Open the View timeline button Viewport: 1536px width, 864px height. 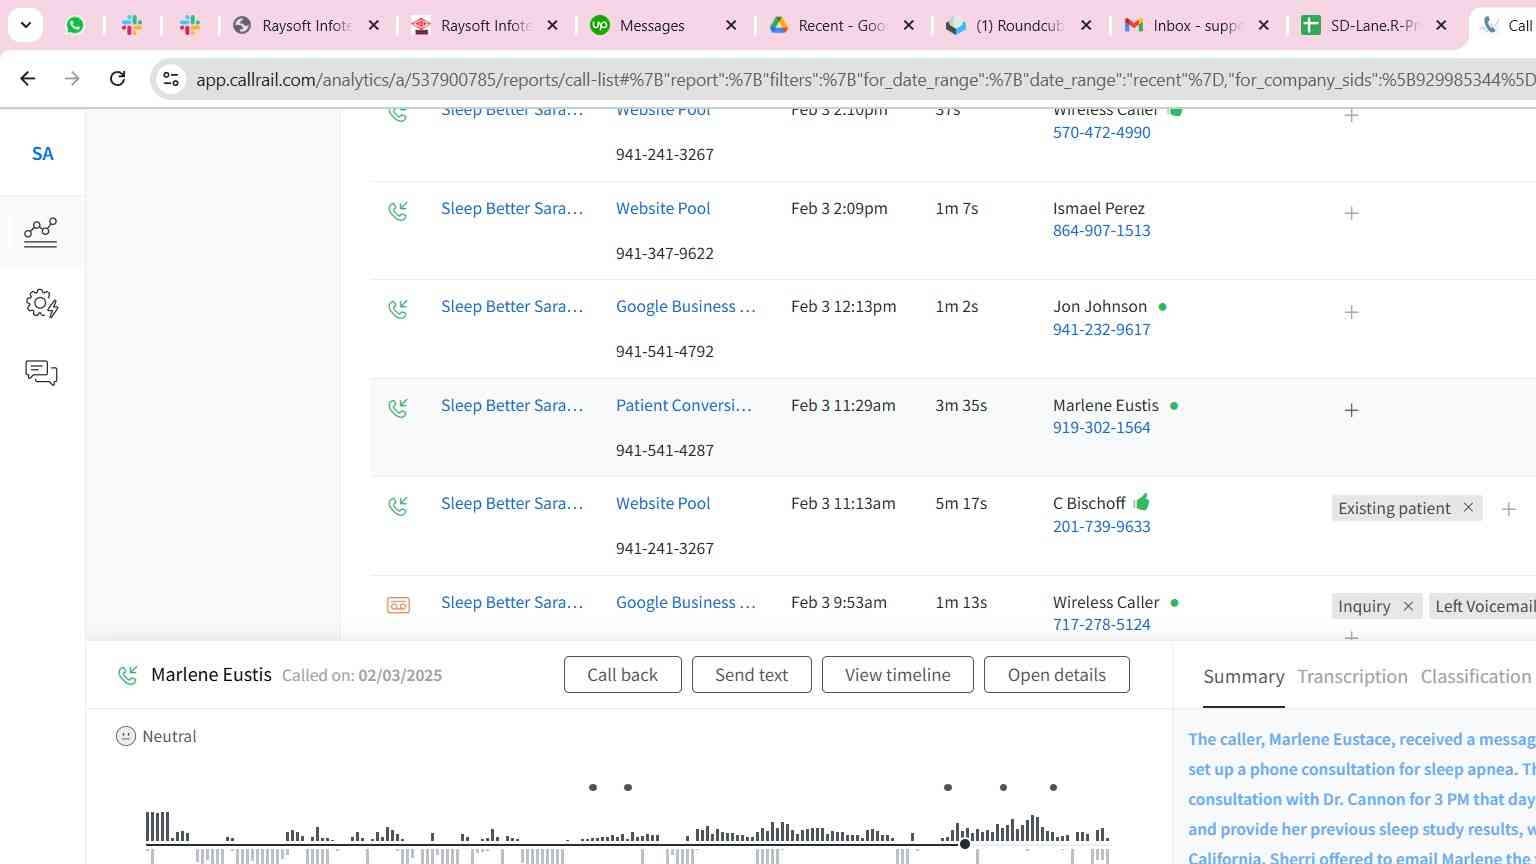point(897,675)
